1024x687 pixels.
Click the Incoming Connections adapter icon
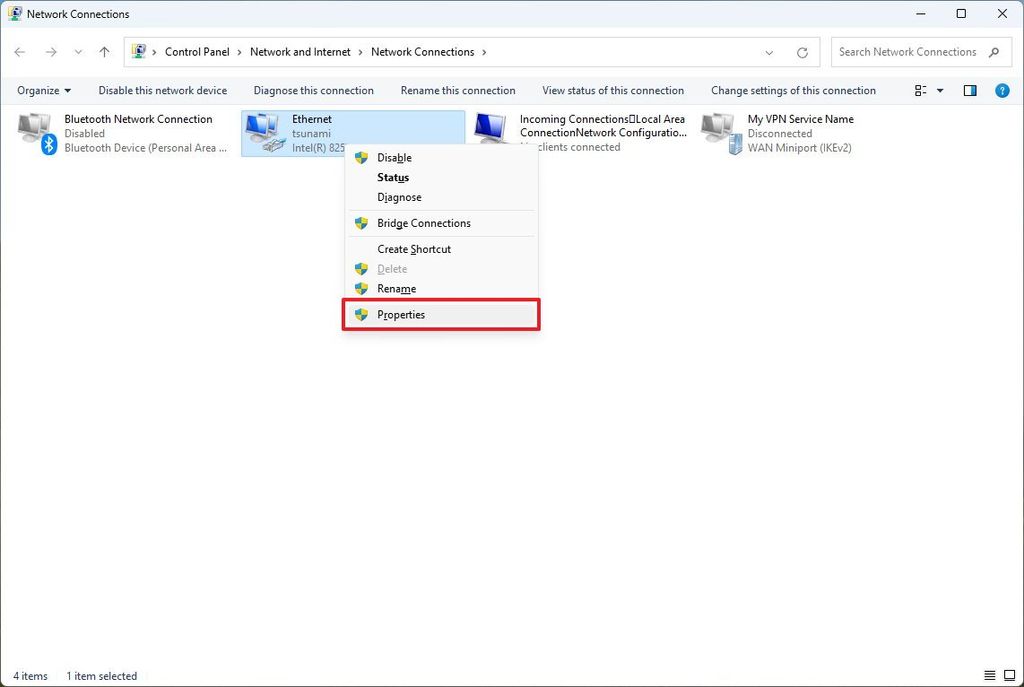[x=491, y=130]
